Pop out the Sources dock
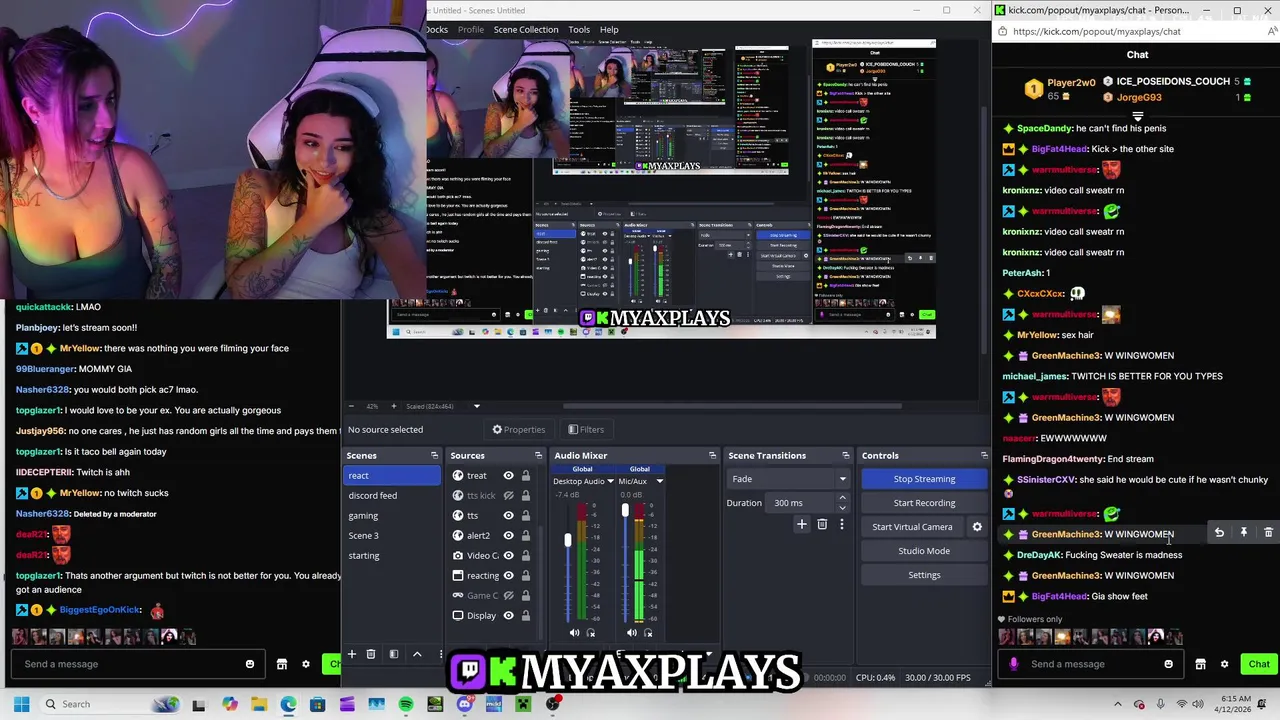The height and width of the screenshot is (720, 1280). [538, 456]
